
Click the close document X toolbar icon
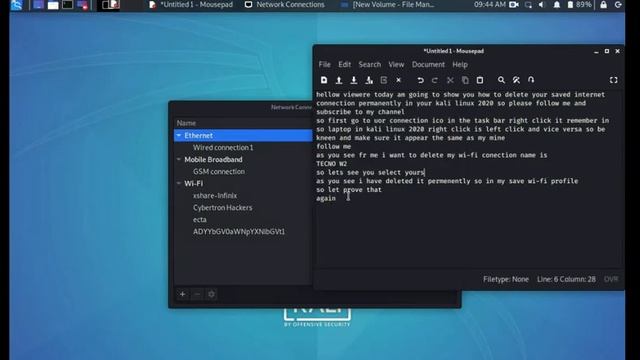tap(398, 80)
